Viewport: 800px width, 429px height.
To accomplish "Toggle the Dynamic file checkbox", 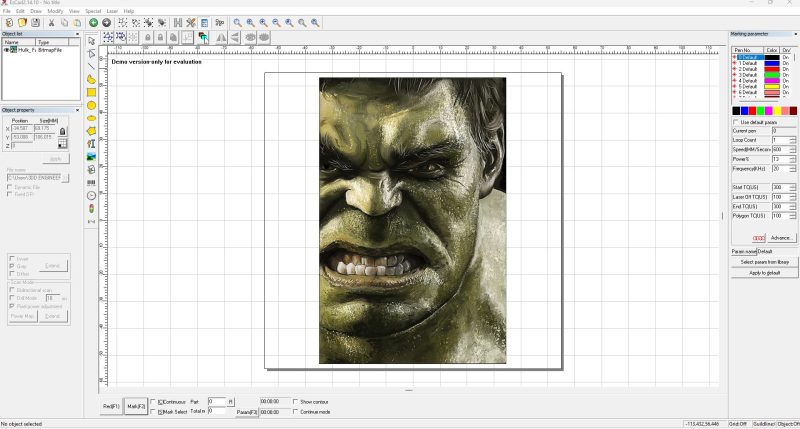I will [x=10, y=187].
